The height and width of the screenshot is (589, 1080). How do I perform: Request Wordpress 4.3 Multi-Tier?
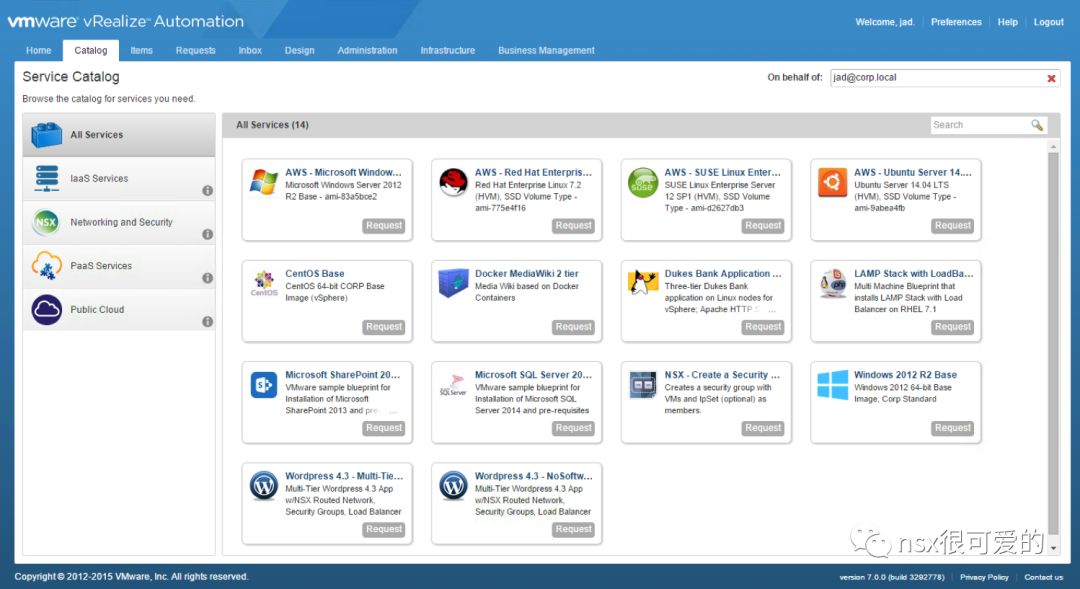pos(384,529)
